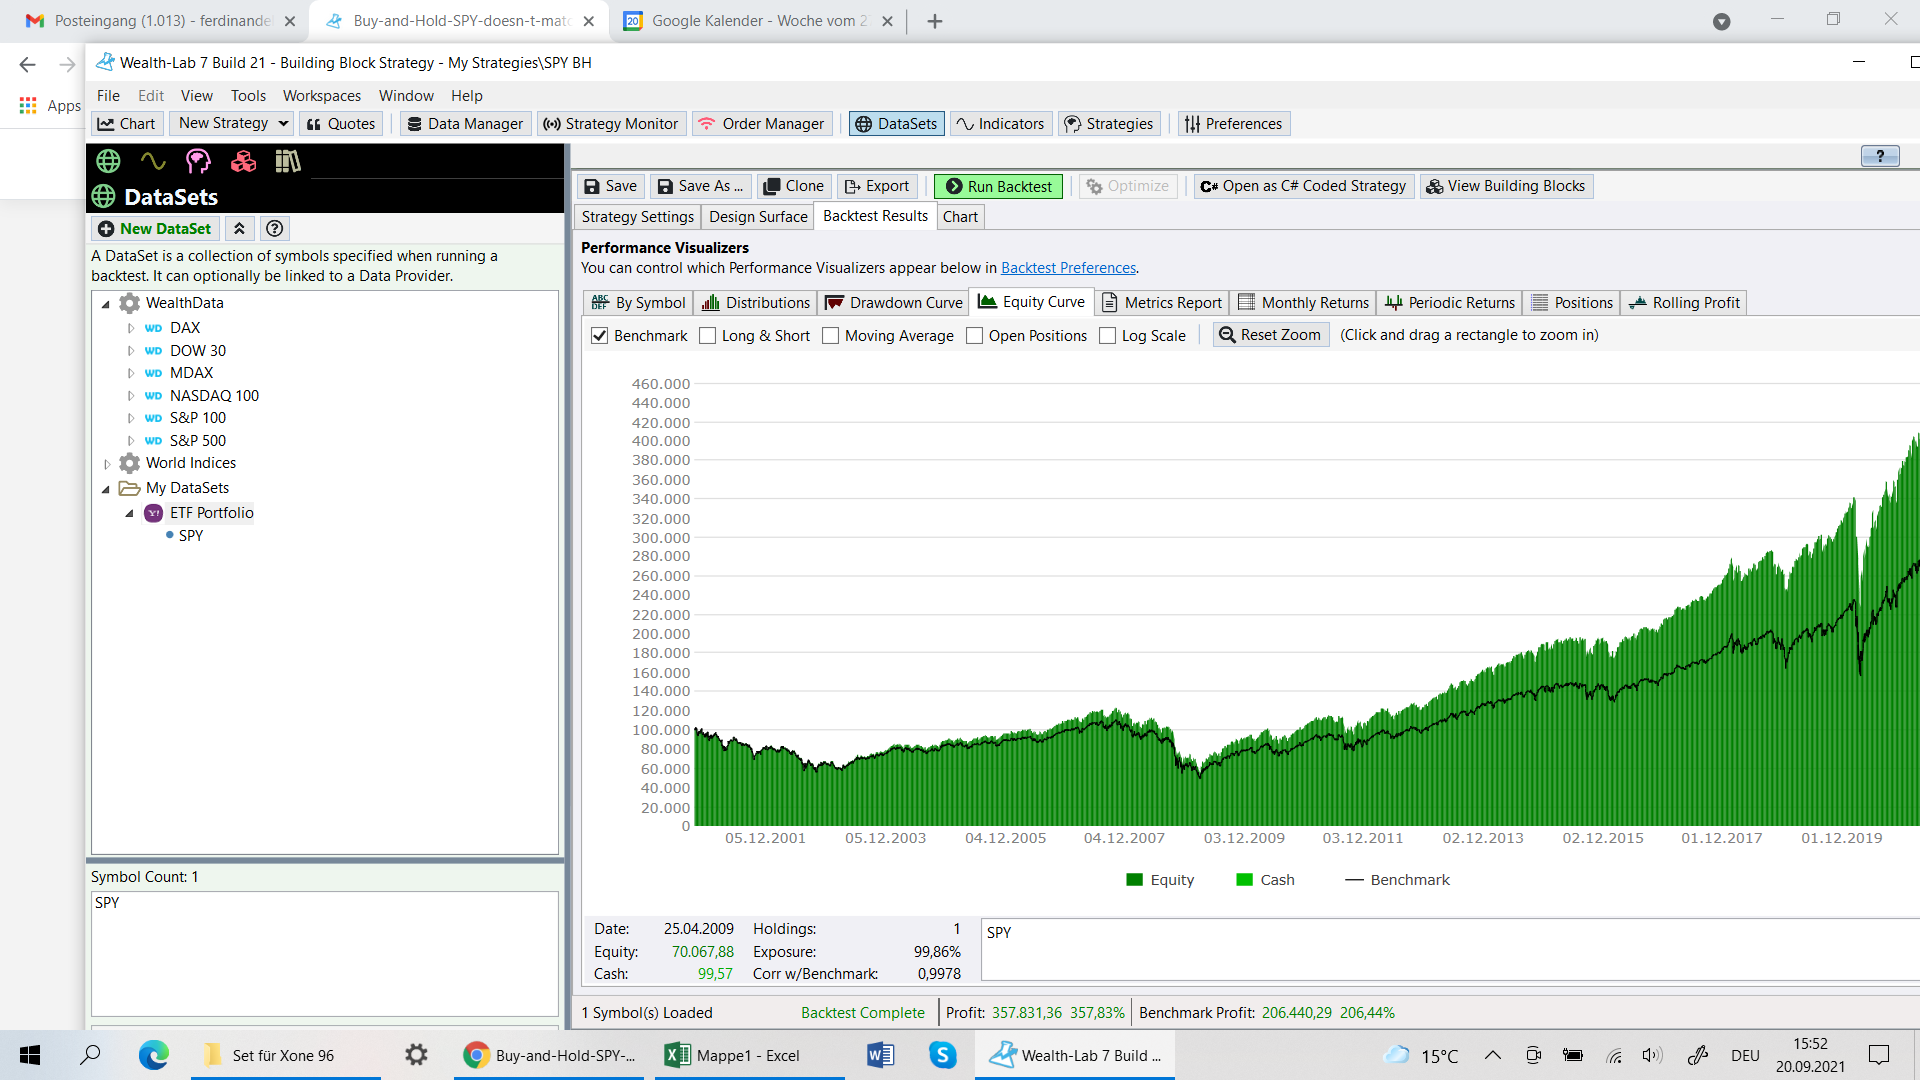
Task: Click the strategies head icon in sidebar
Action: (198, 161)
